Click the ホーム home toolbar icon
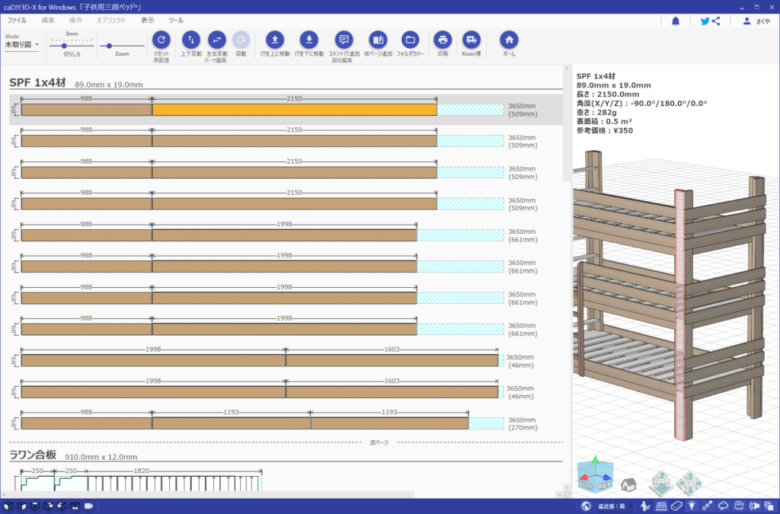The image size is (780, 514). [509, 40]
